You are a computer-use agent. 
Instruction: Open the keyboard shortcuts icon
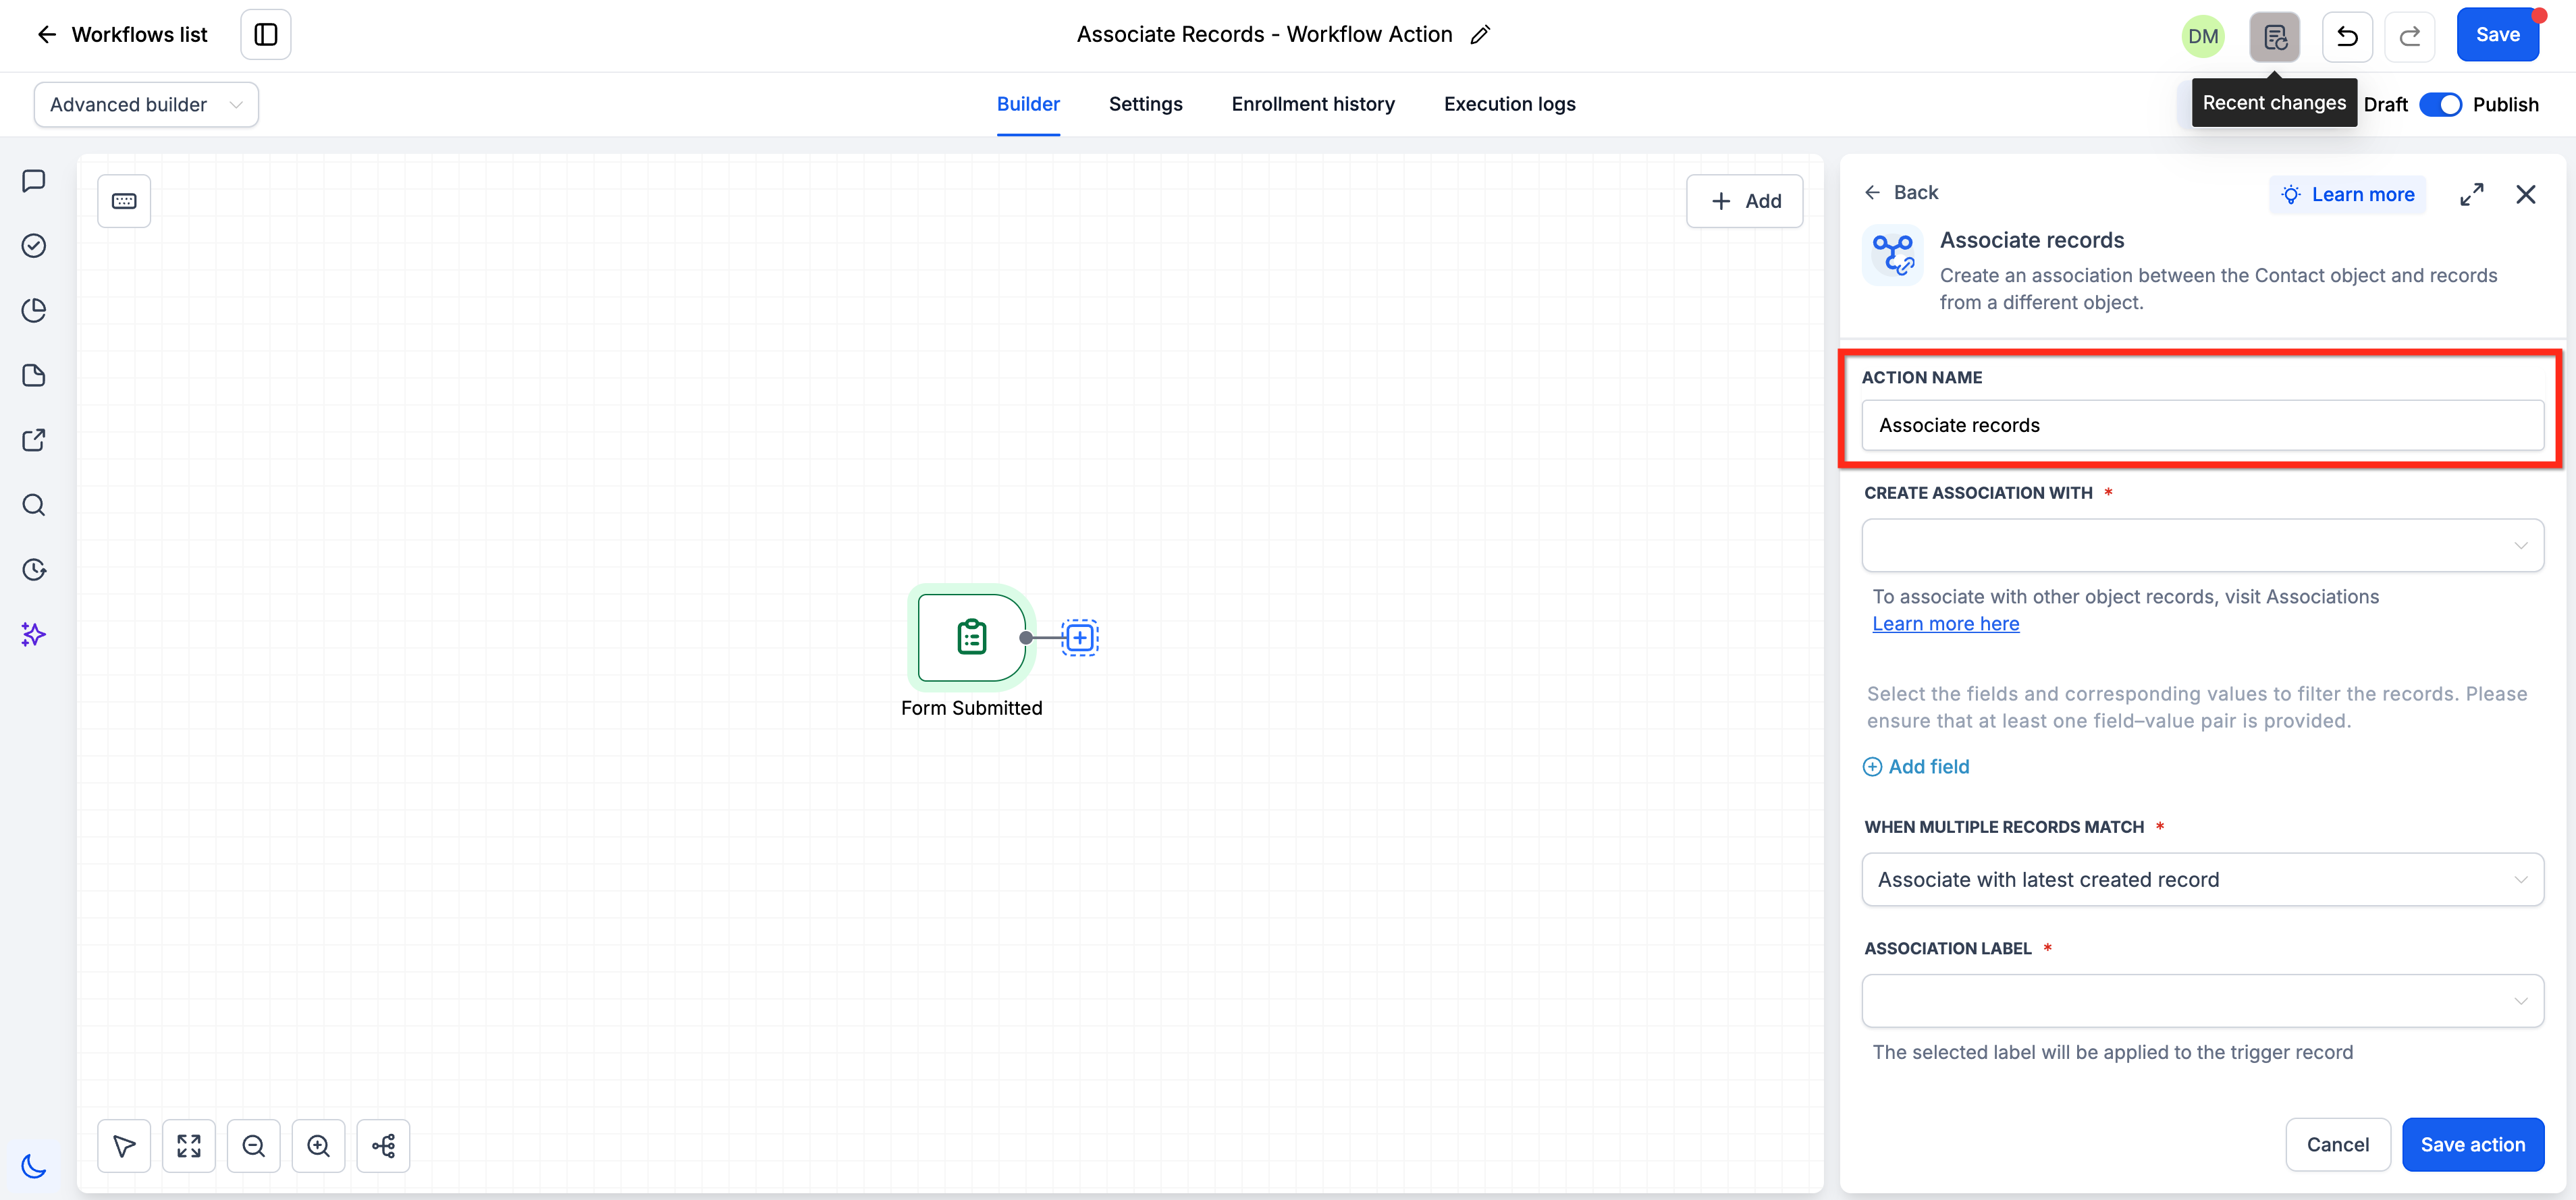pyautogui.click(x=124, y=201)
